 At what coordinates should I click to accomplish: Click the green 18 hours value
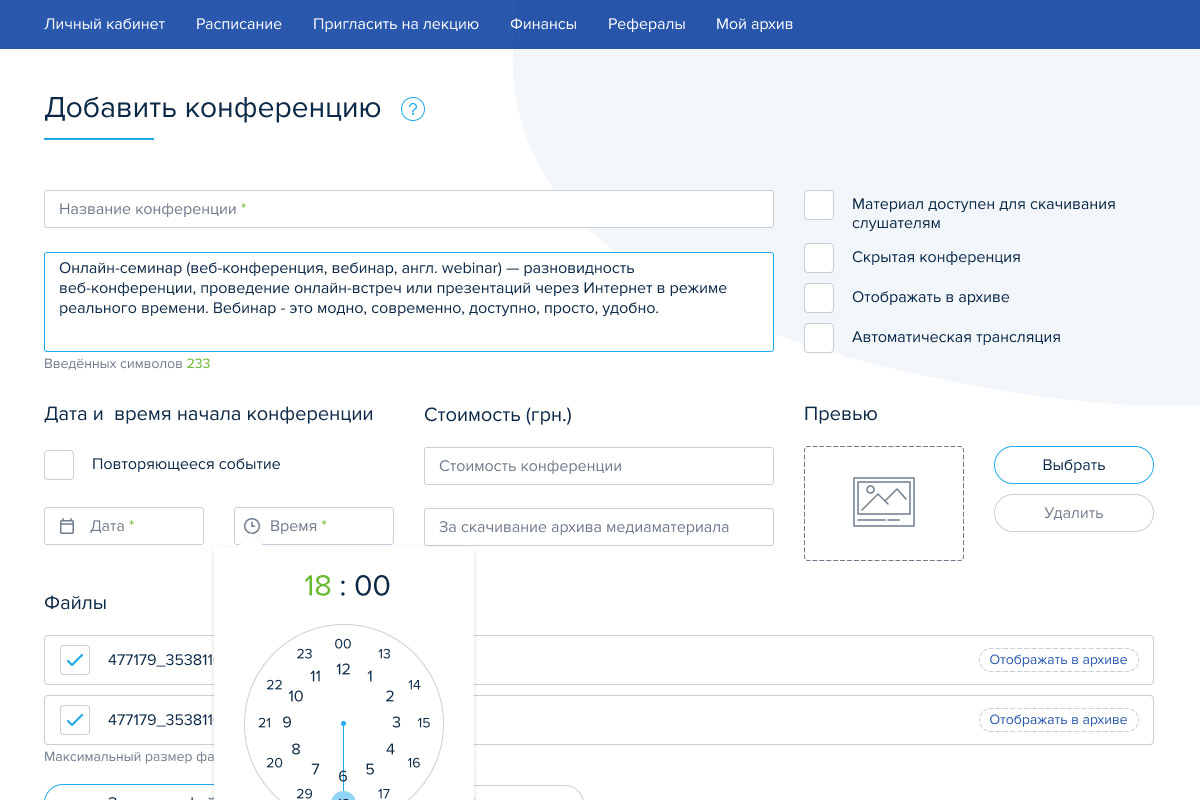[x=317, y=585]
